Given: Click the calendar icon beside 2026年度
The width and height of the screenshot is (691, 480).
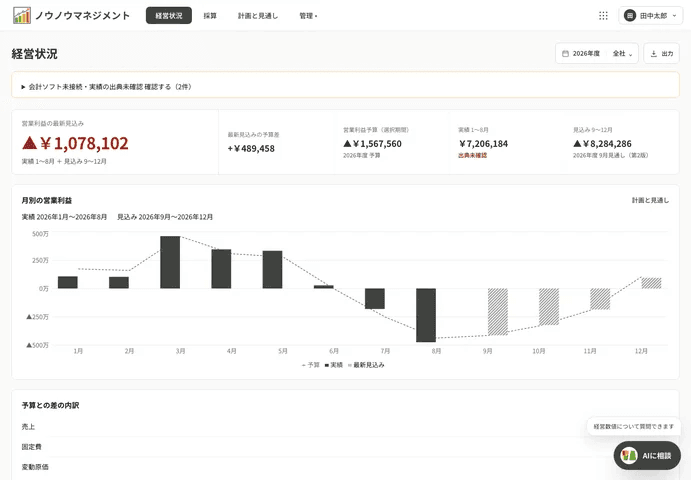Looking at the screenshot, I should 565,54.
